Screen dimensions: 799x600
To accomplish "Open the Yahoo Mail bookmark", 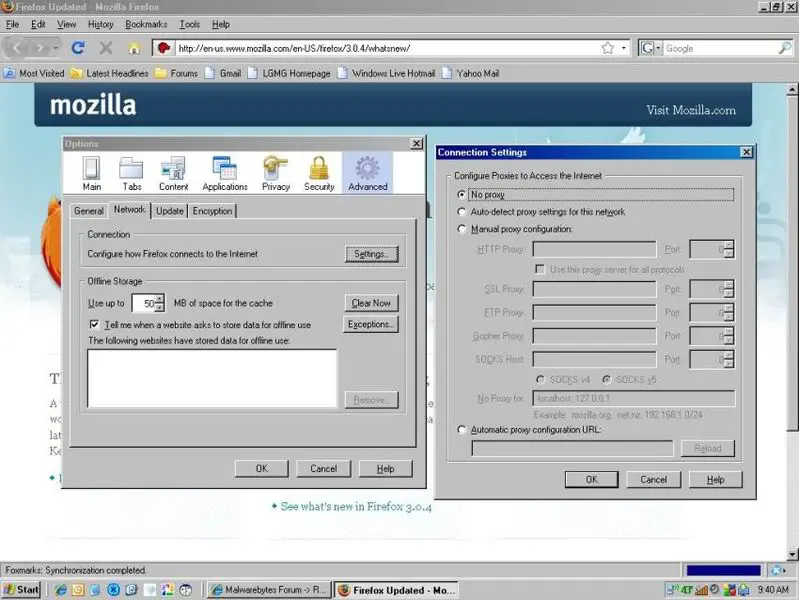I will 470,73.
